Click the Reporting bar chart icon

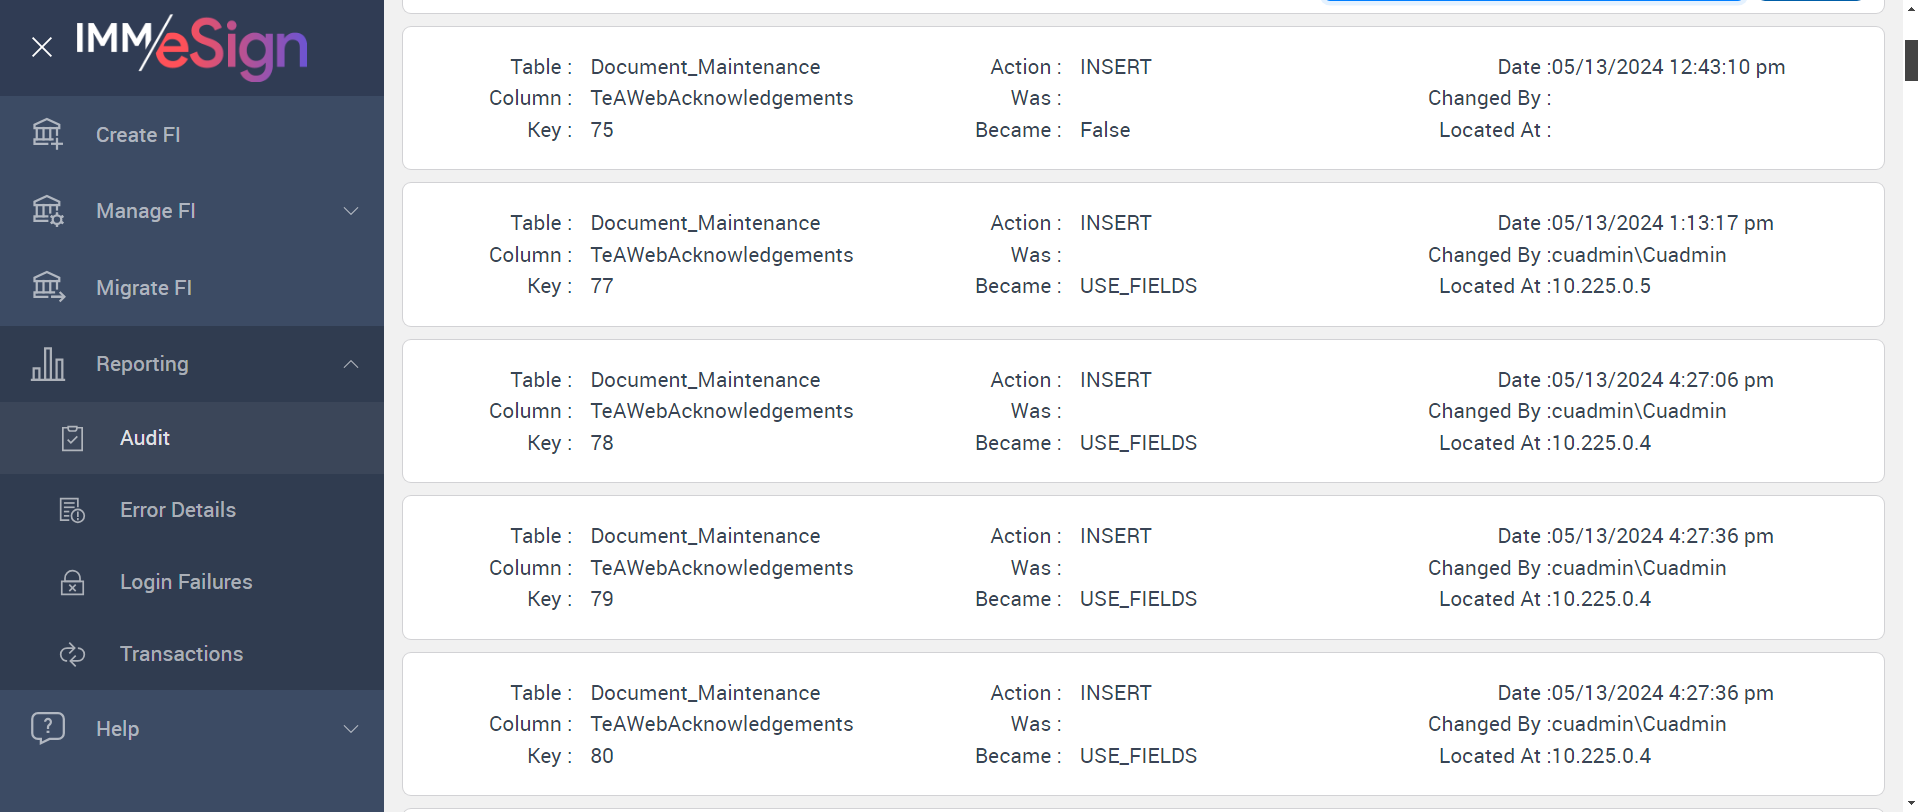[x=47, y=364]
